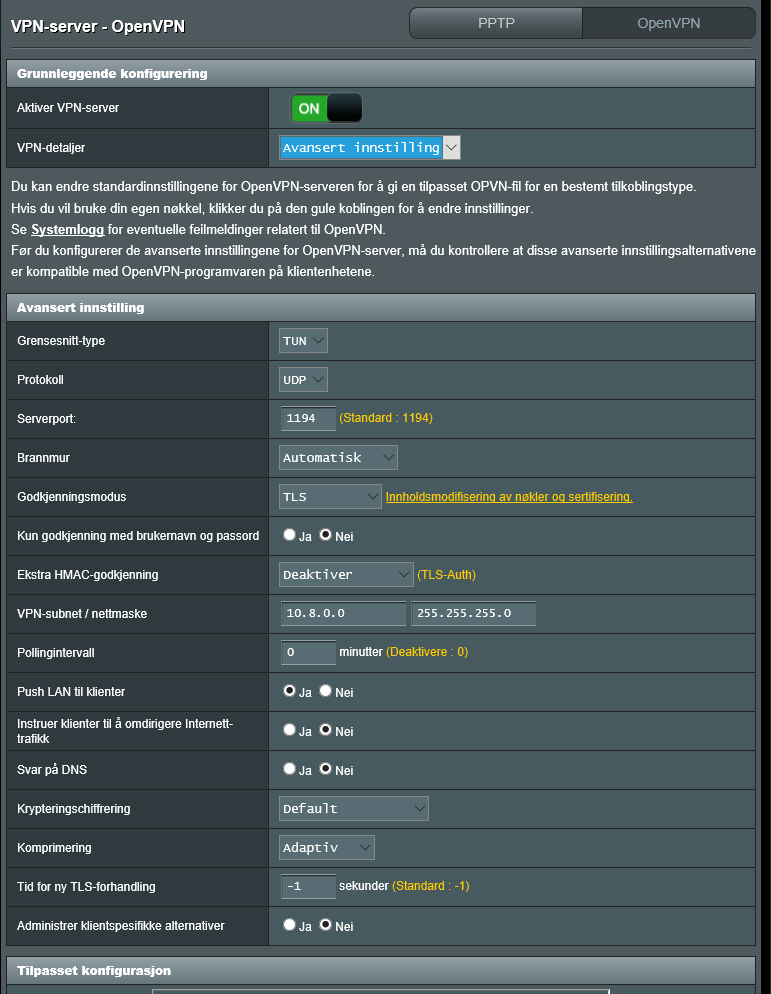Open the Systemlogg link
The height and width of the screenshot is (994, 771).
[67, 229]
